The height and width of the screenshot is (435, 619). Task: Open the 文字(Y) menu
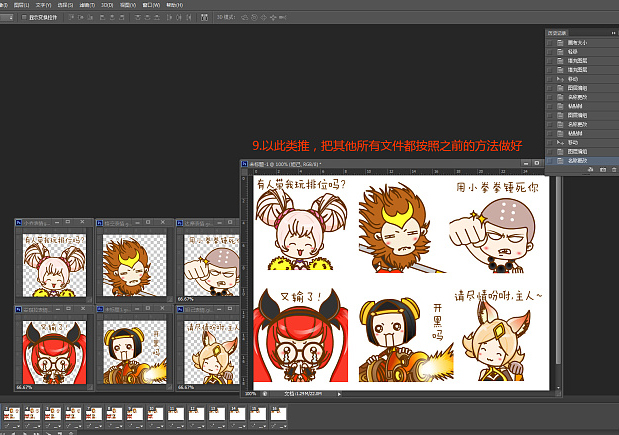43,5
